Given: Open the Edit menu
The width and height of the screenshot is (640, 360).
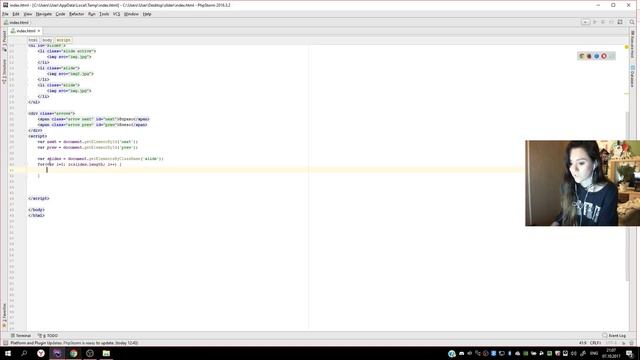Looking at the screenshot, I should tap(16, 14).
